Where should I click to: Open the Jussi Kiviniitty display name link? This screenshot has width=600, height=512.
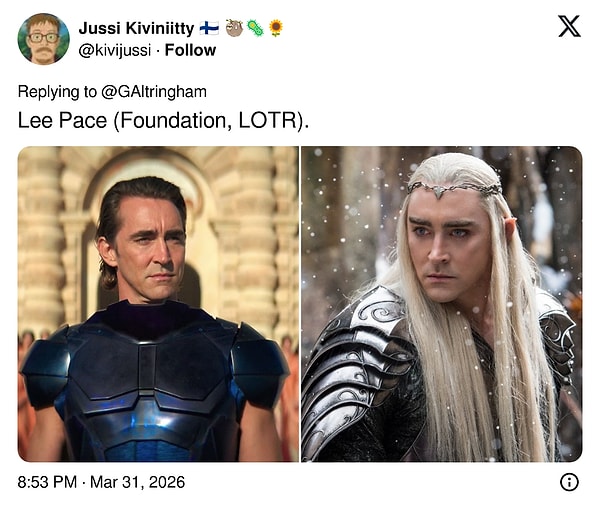coord(136,28)
